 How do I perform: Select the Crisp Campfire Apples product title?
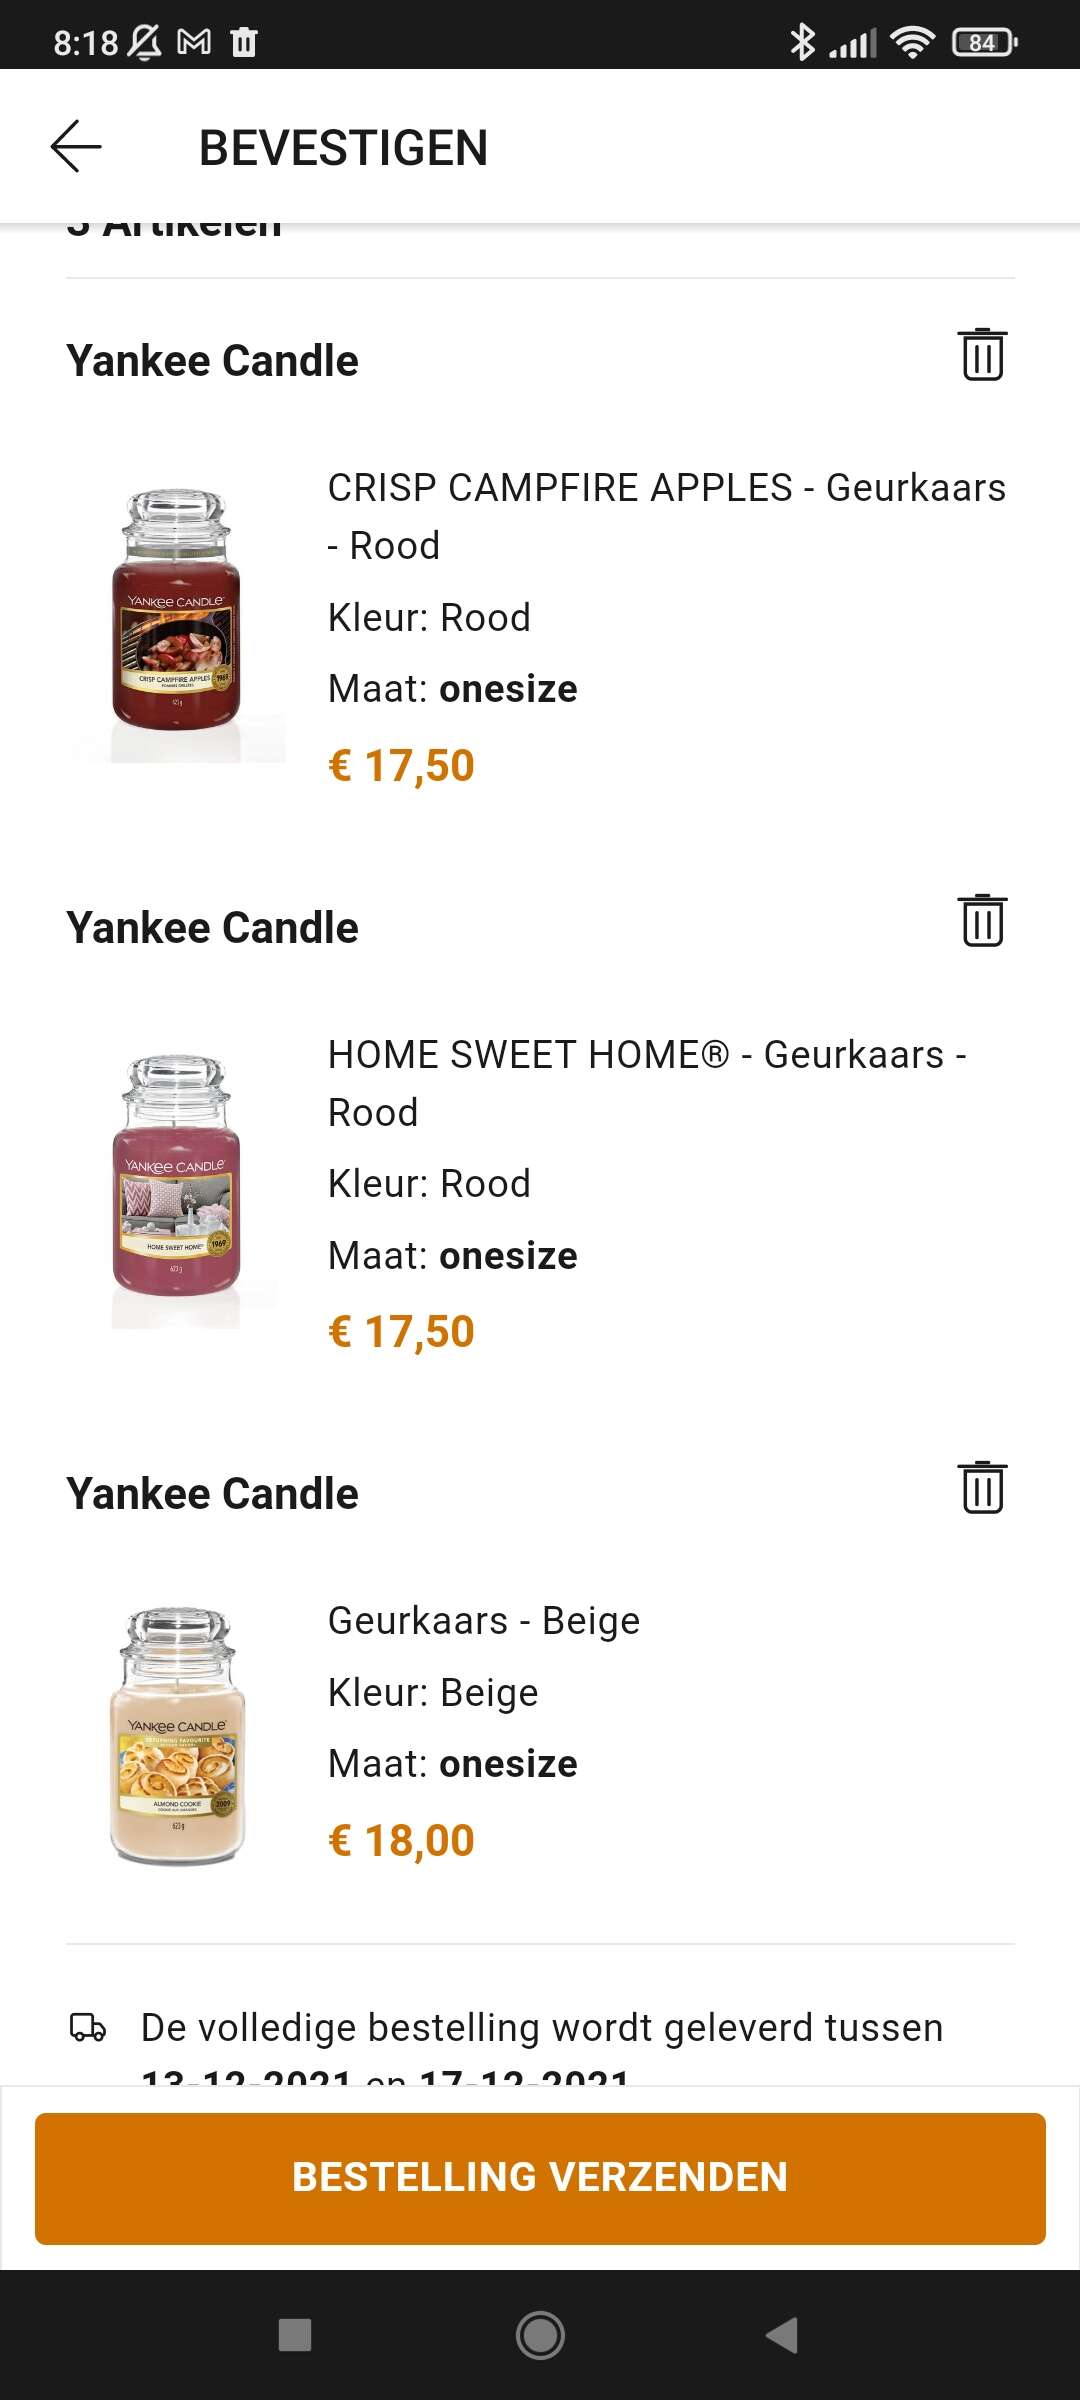(x=666, y=516)
